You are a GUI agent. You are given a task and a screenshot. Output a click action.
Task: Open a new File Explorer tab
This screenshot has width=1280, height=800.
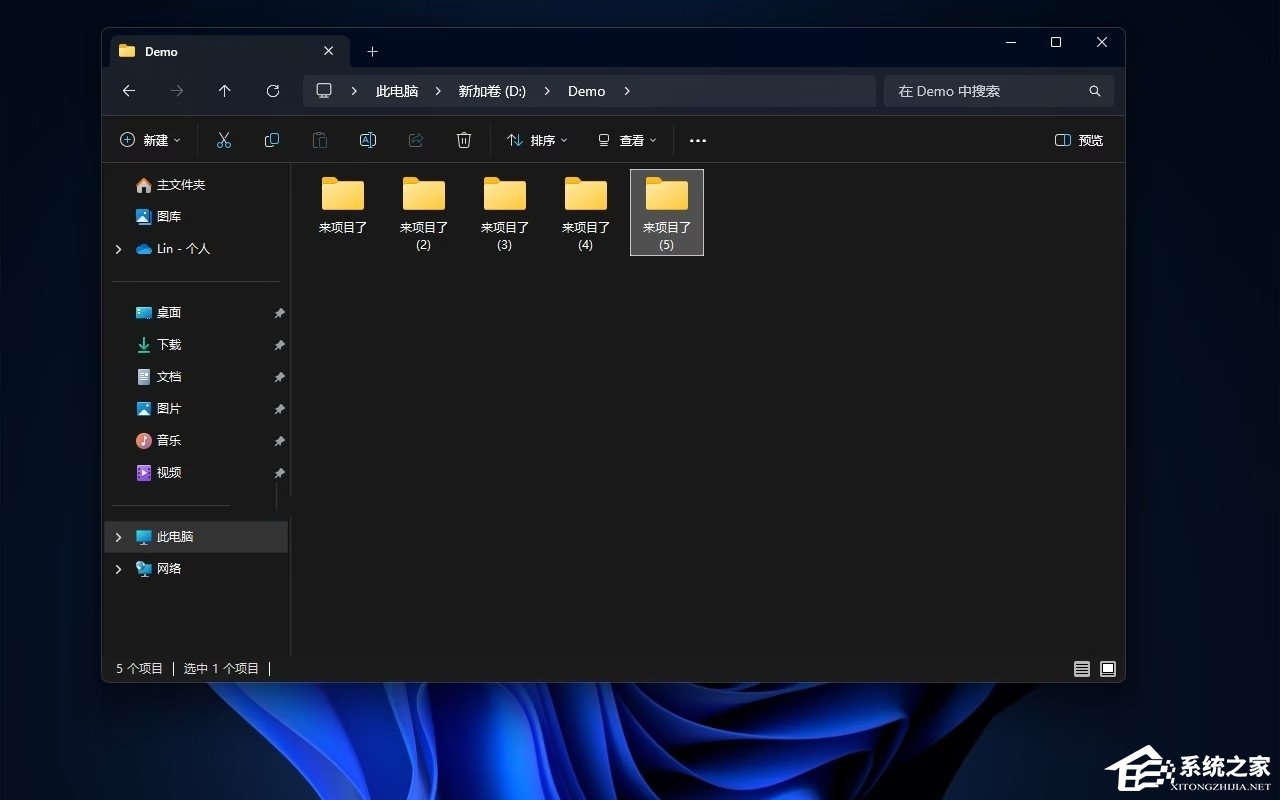[372, 51]
